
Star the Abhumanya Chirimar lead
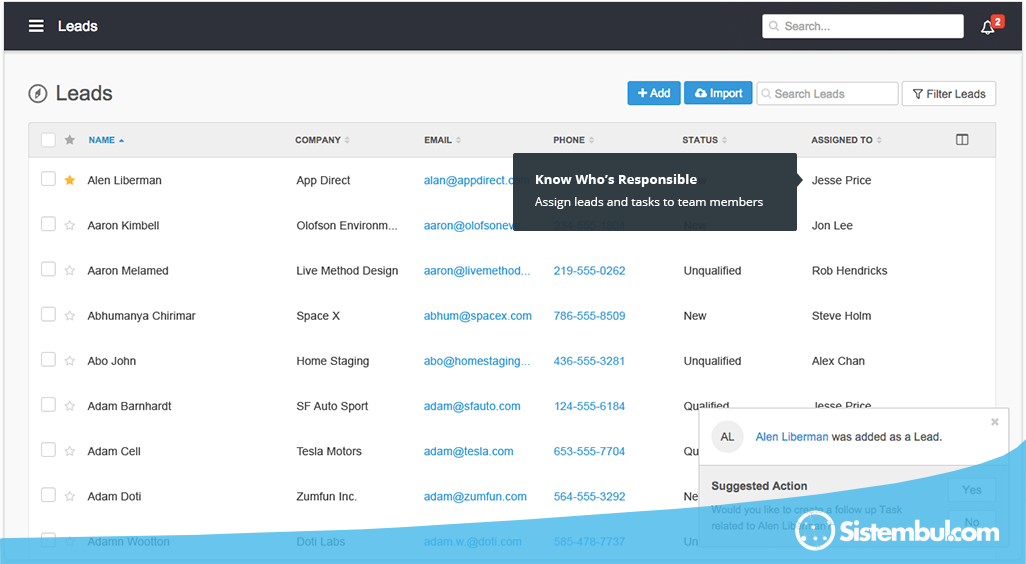(69, 315)
